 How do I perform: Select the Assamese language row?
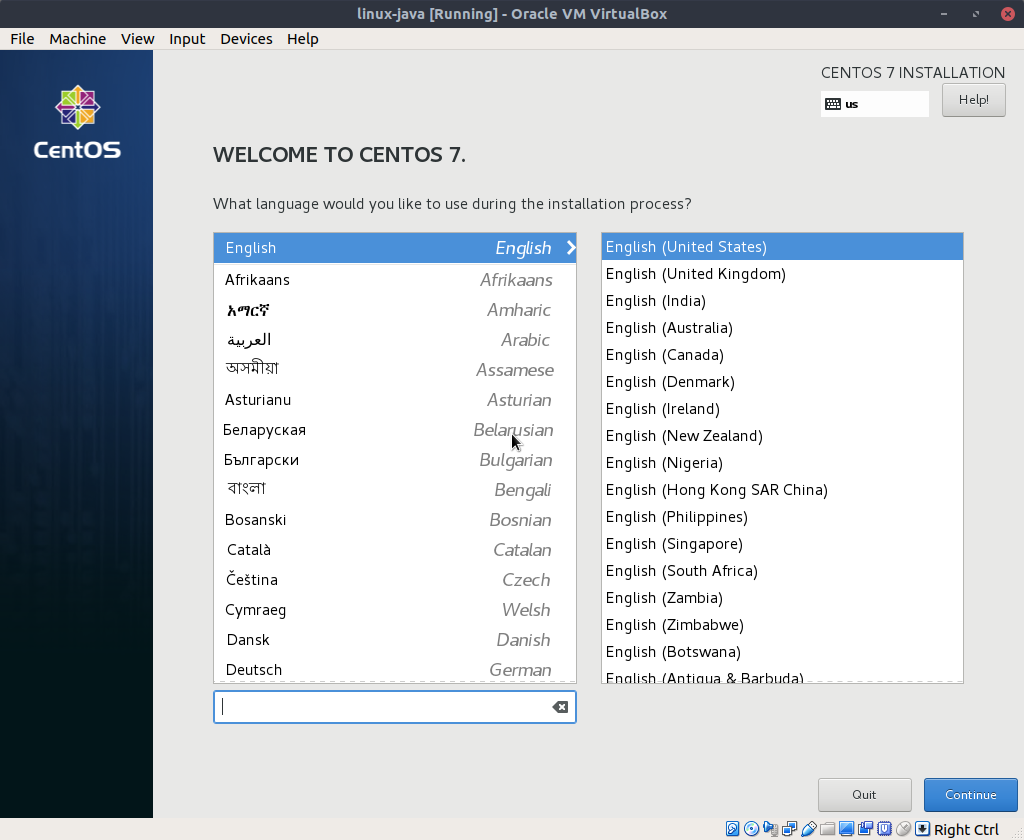coord(394,370)
